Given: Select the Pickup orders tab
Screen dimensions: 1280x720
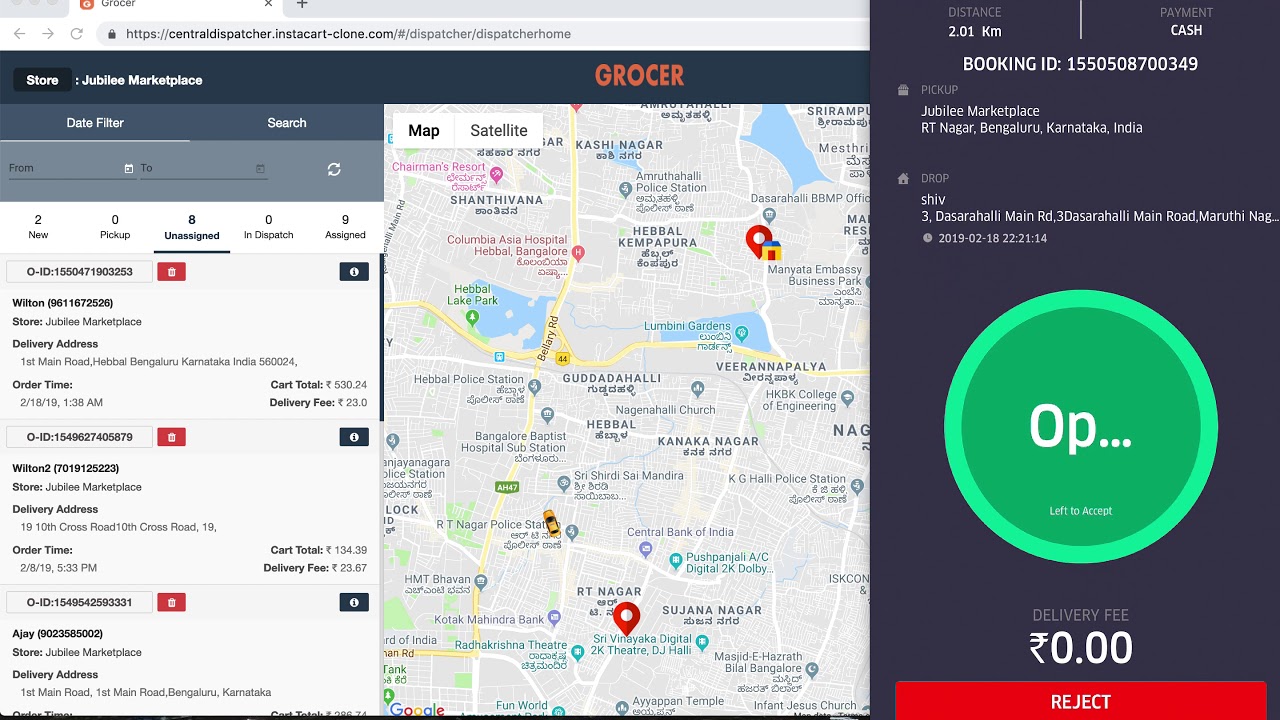Looking at the screenshot, I should (115, 227).
